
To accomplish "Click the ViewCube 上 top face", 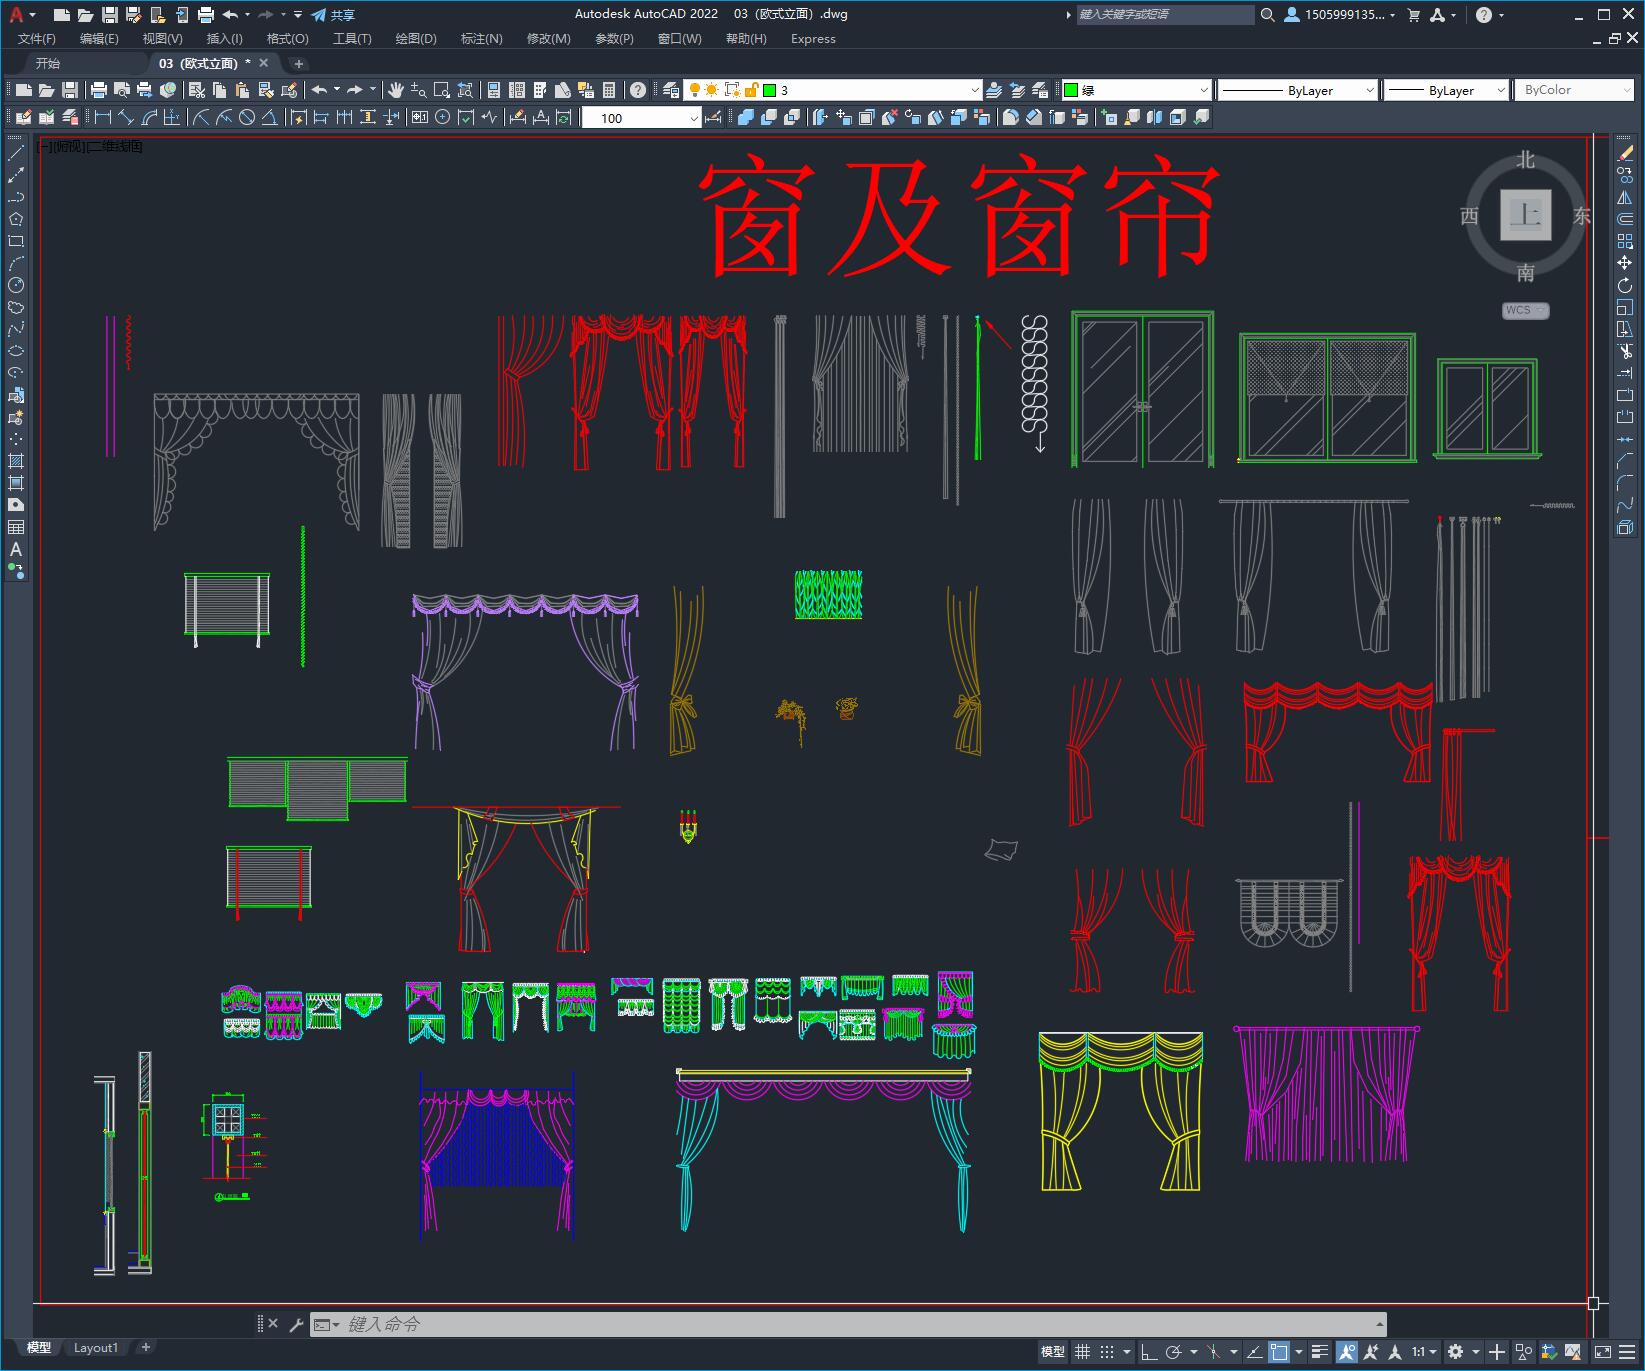I will point(1525,214).
